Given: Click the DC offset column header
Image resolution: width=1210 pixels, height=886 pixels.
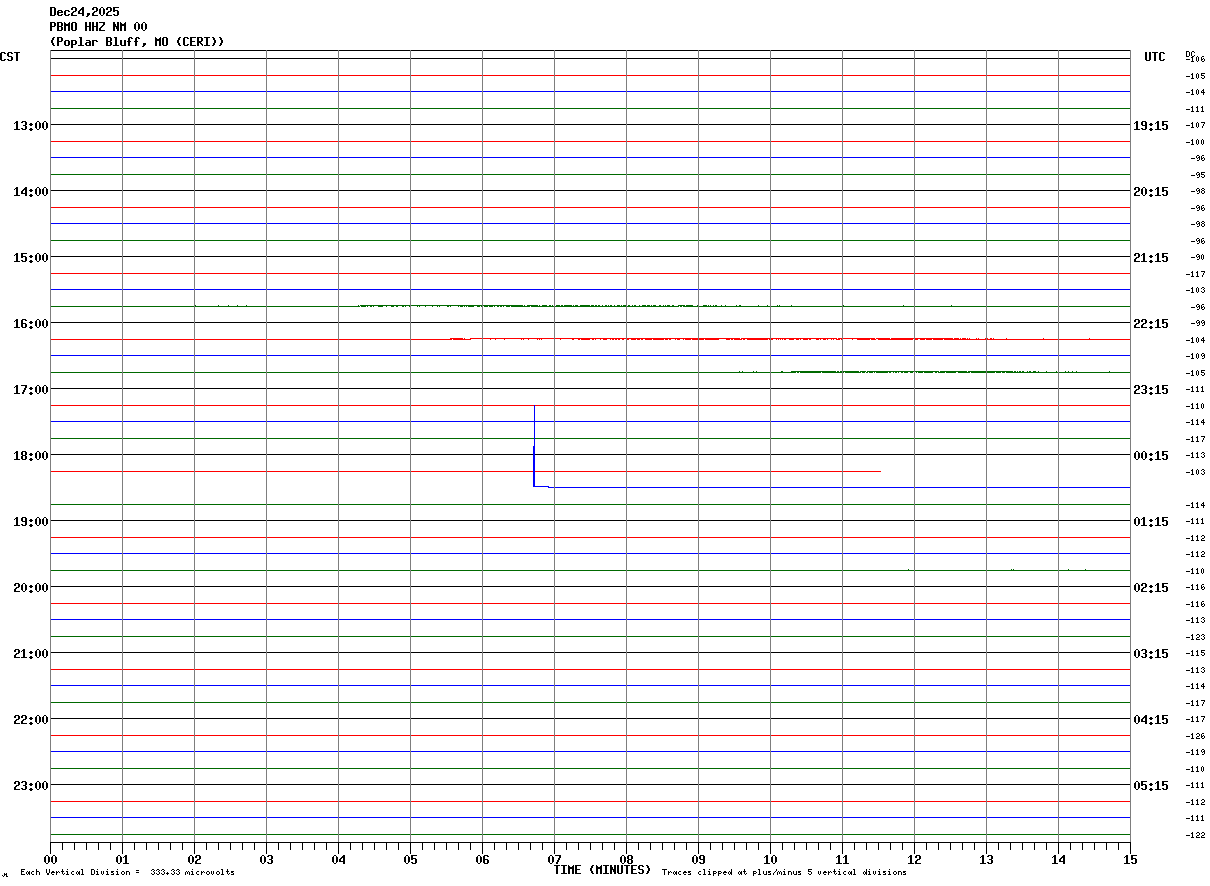Looking at the screenshot, I should point(1191,54).
